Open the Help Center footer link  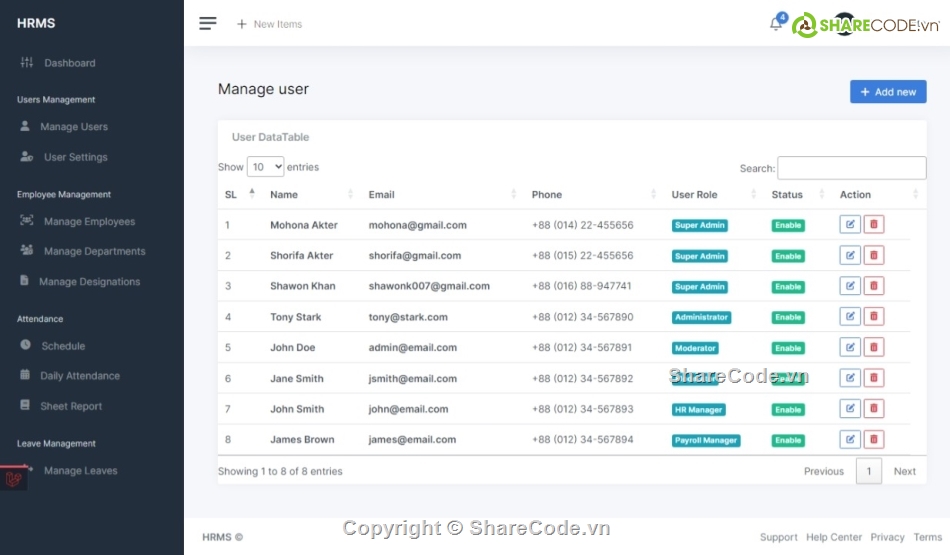pyautogui.click(x=834, y=537)
